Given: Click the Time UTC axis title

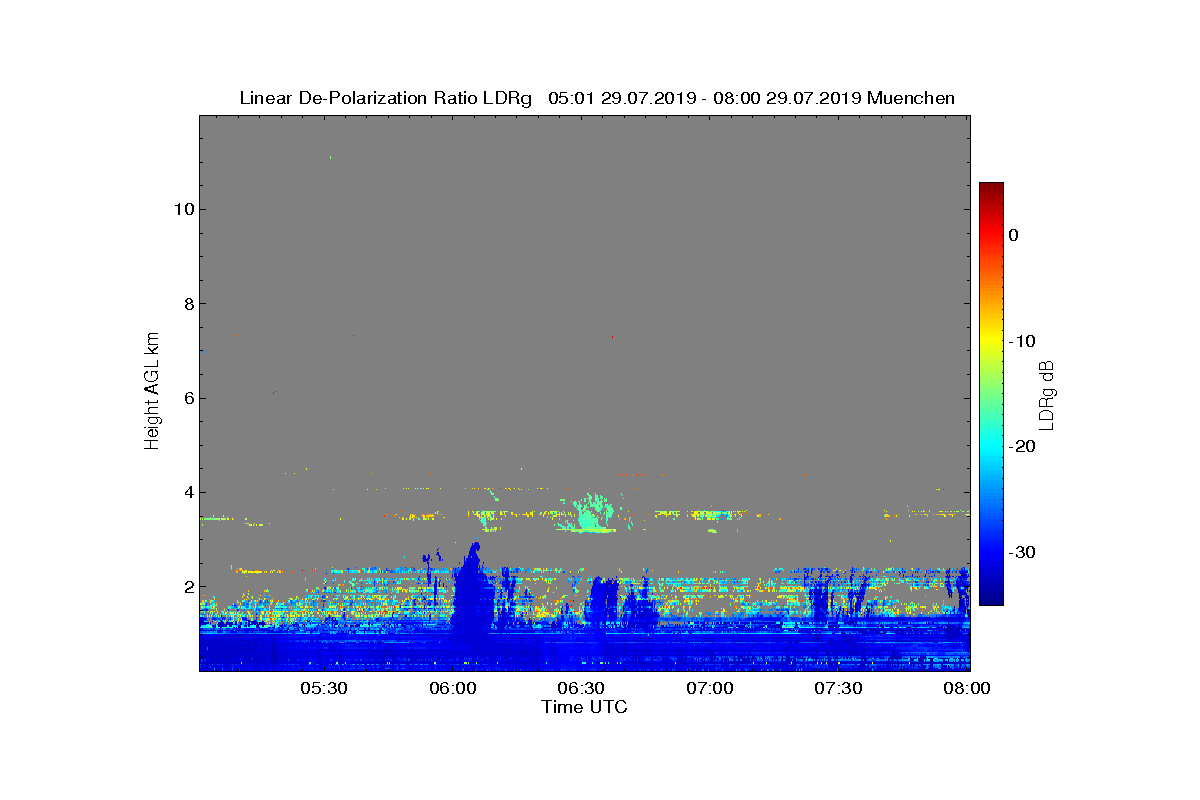Looking at the screenshot, I should pyautogui.click(x=585, y=707).
